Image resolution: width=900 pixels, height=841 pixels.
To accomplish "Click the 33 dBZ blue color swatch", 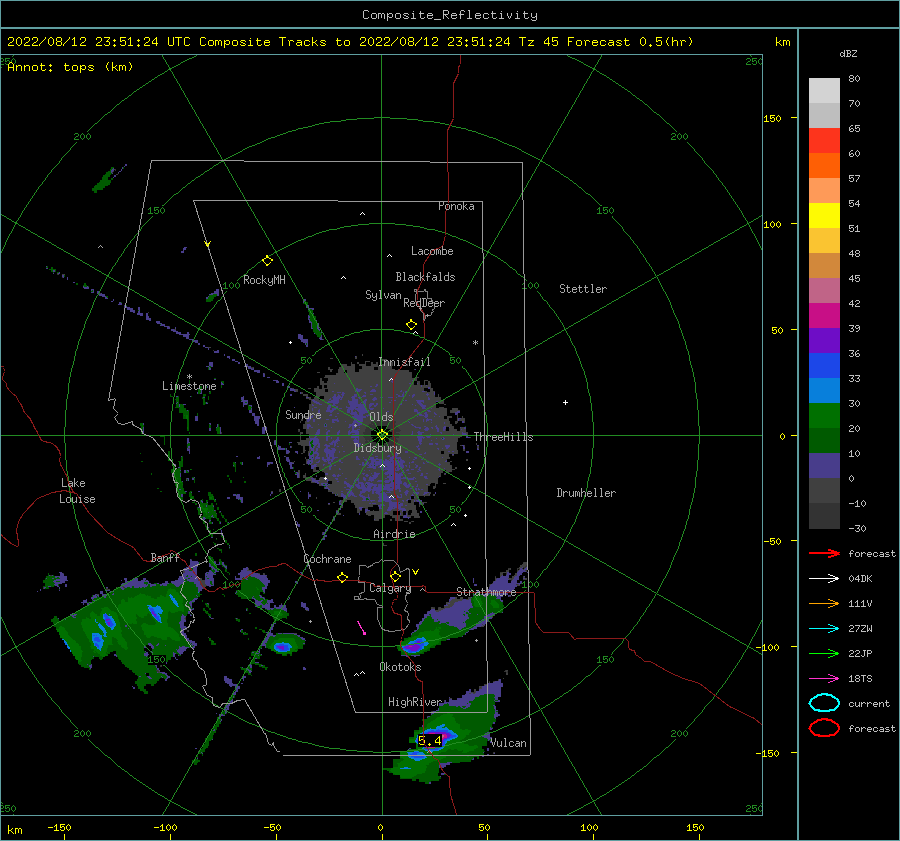I will coord(824,390).
